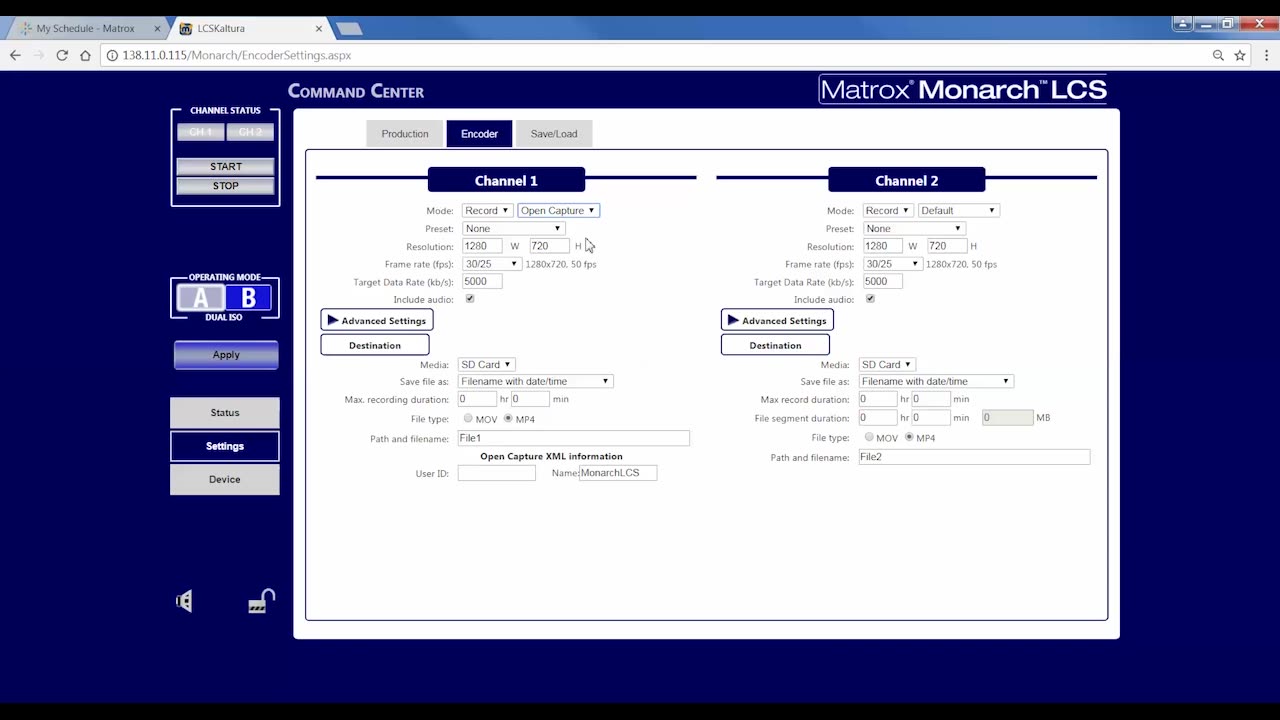Open Channel 1 Media SD Card dropdown
The width and height of the screenshot is (1280, 720).
(486, 364)
